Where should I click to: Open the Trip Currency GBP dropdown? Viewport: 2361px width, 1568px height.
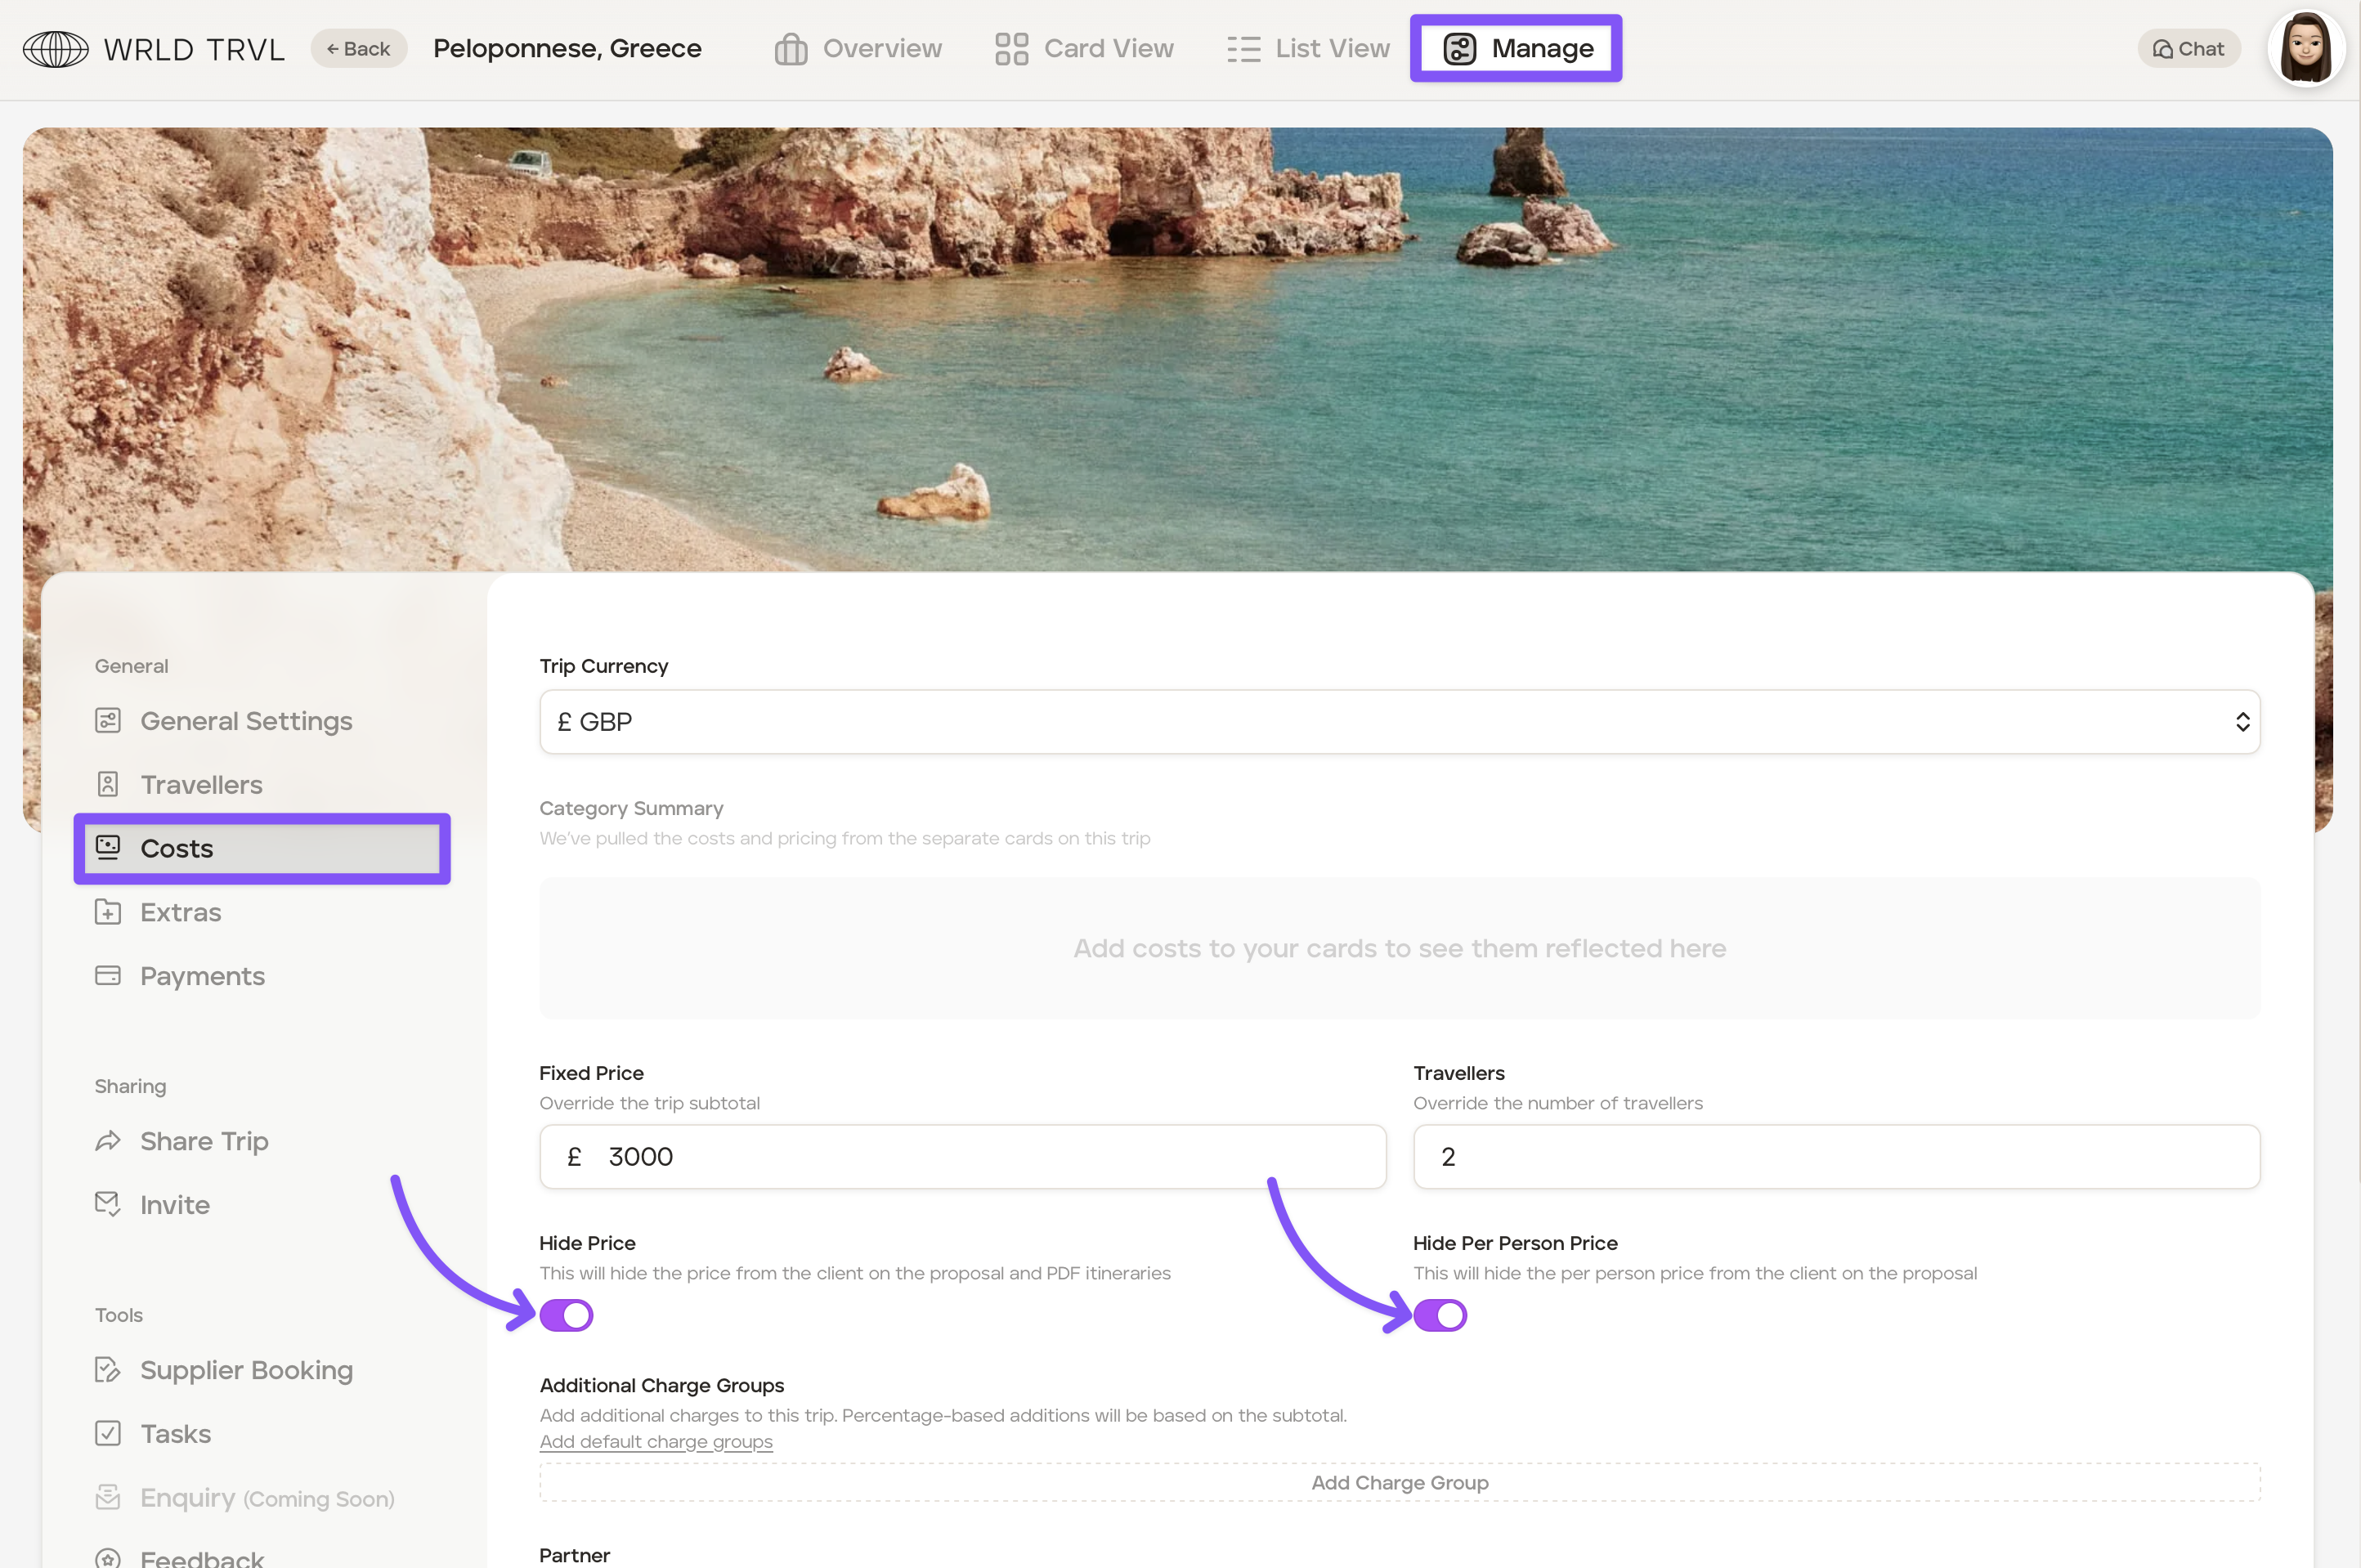[x=1399, y=722]
